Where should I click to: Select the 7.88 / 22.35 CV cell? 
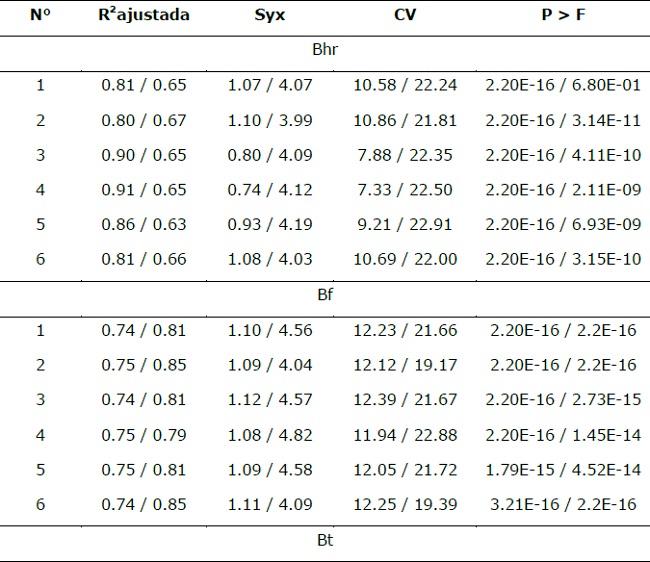(x=405, y=155)
